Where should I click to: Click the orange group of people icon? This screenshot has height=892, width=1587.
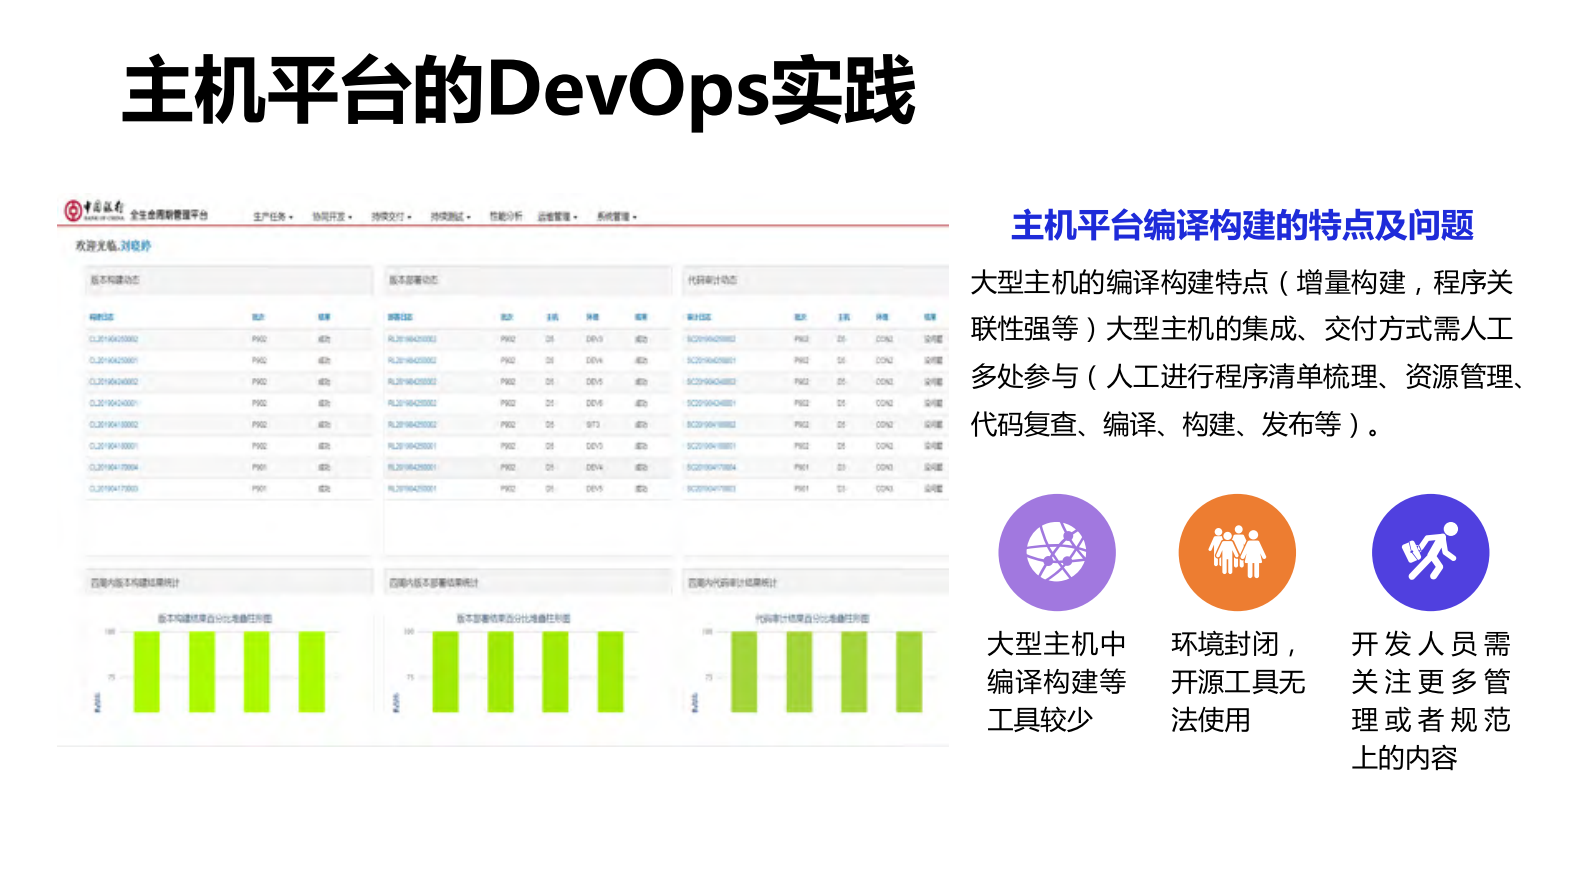click(x=1237, y=552)
